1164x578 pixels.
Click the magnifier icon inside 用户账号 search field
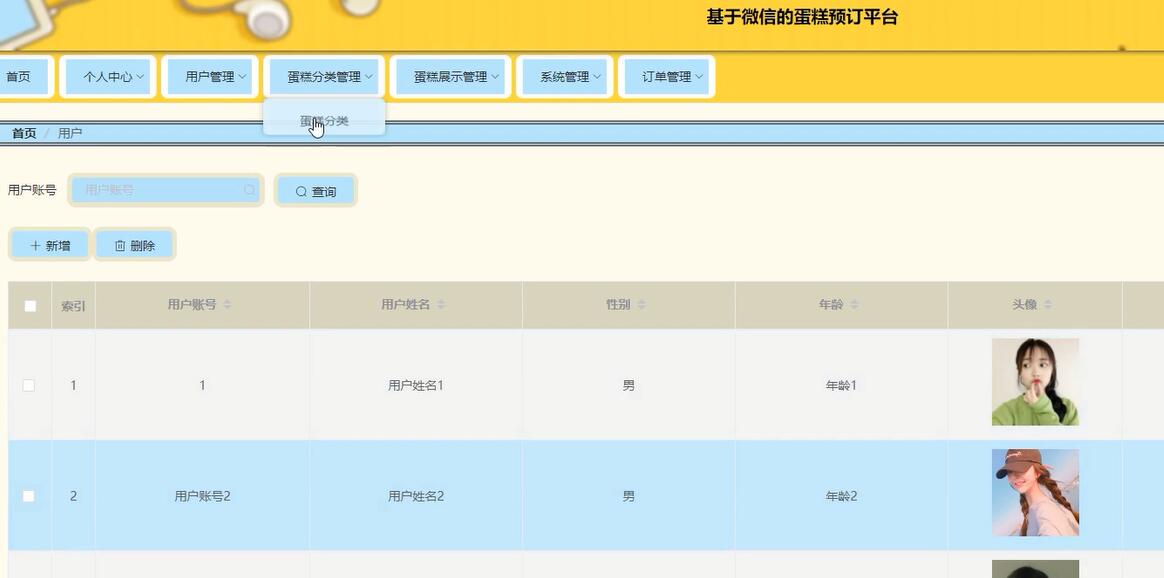(x=249, y=190)
